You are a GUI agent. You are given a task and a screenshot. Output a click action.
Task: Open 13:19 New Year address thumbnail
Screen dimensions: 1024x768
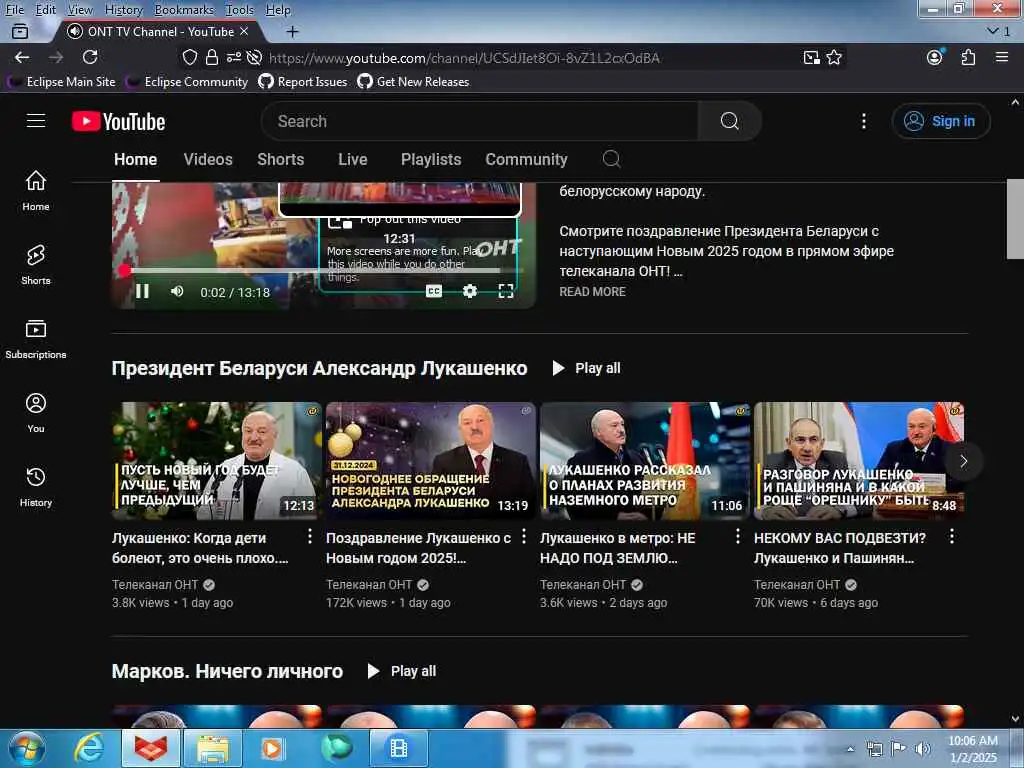tap(430, 461)
